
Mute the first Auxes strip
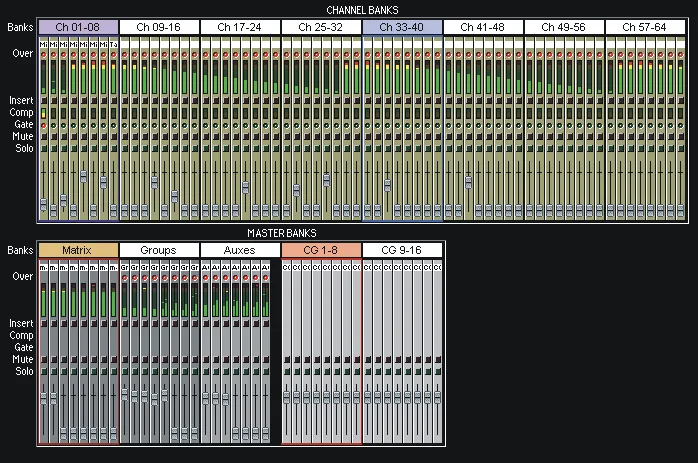[x=206, y=359]
